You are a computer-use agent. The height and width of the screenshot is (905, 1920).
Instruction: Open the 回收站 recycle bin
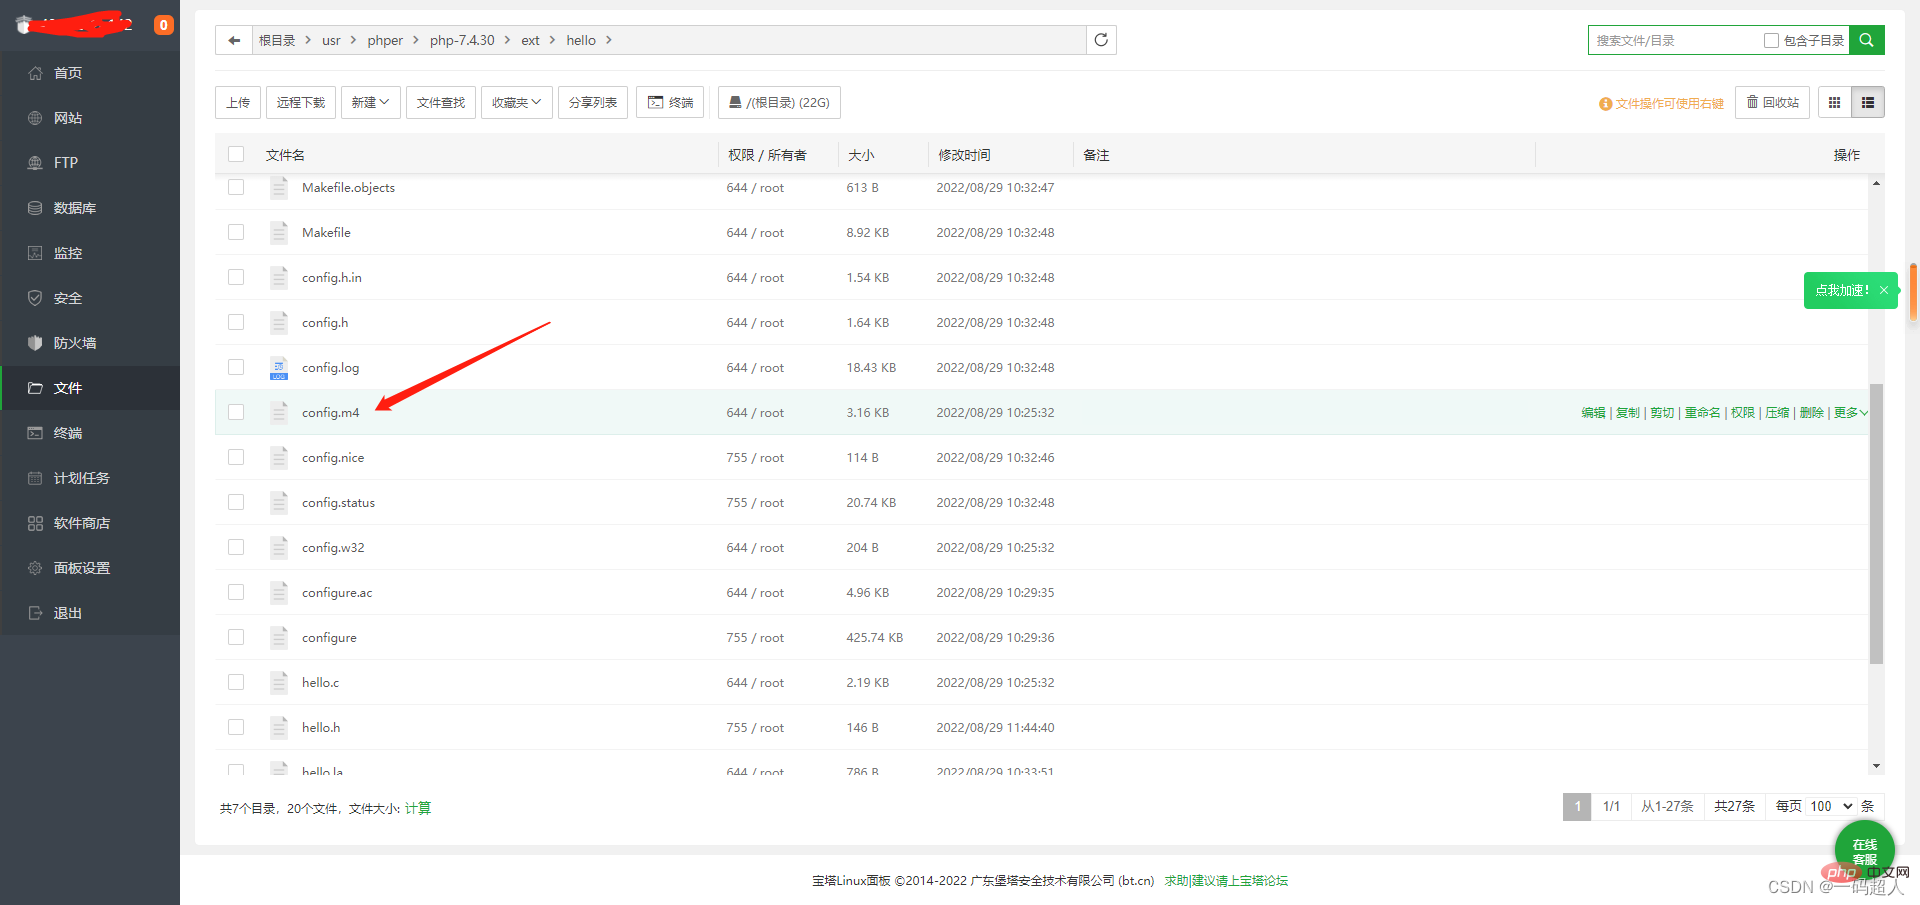pos(1772,102)
